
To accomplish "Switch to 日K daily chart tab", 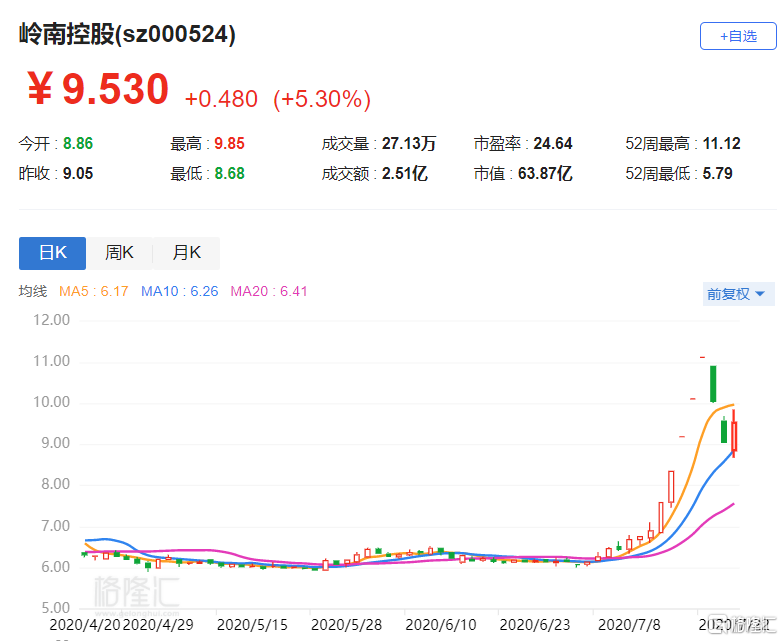I will click(x=52, y=253).
